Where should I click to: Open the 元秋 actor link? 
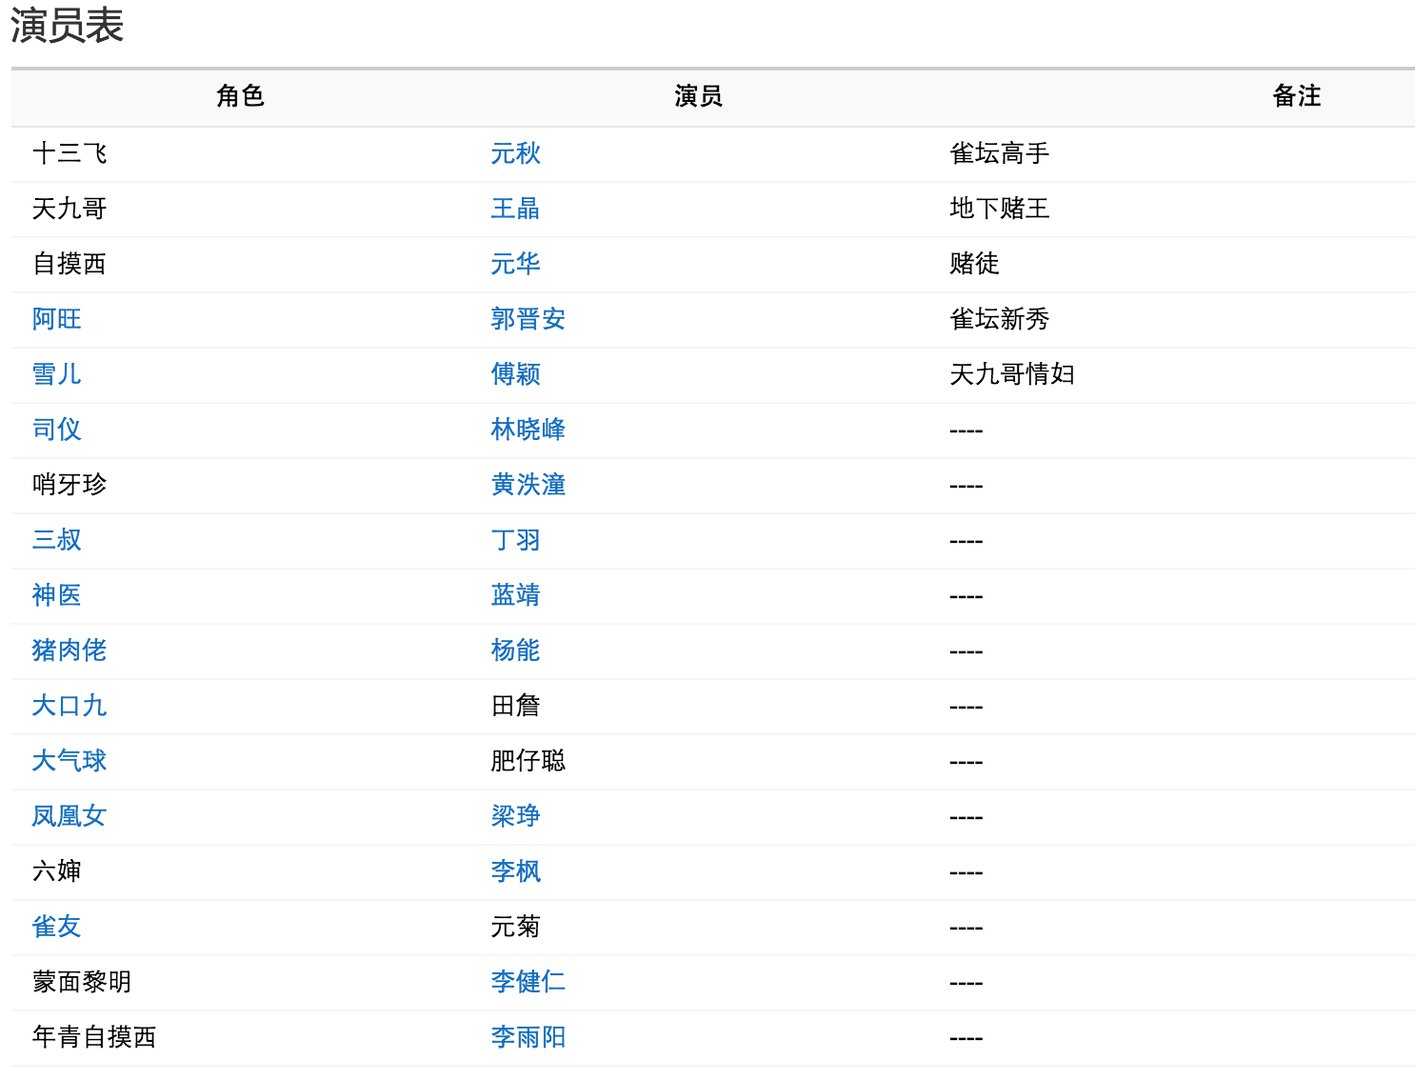(515, 153)
